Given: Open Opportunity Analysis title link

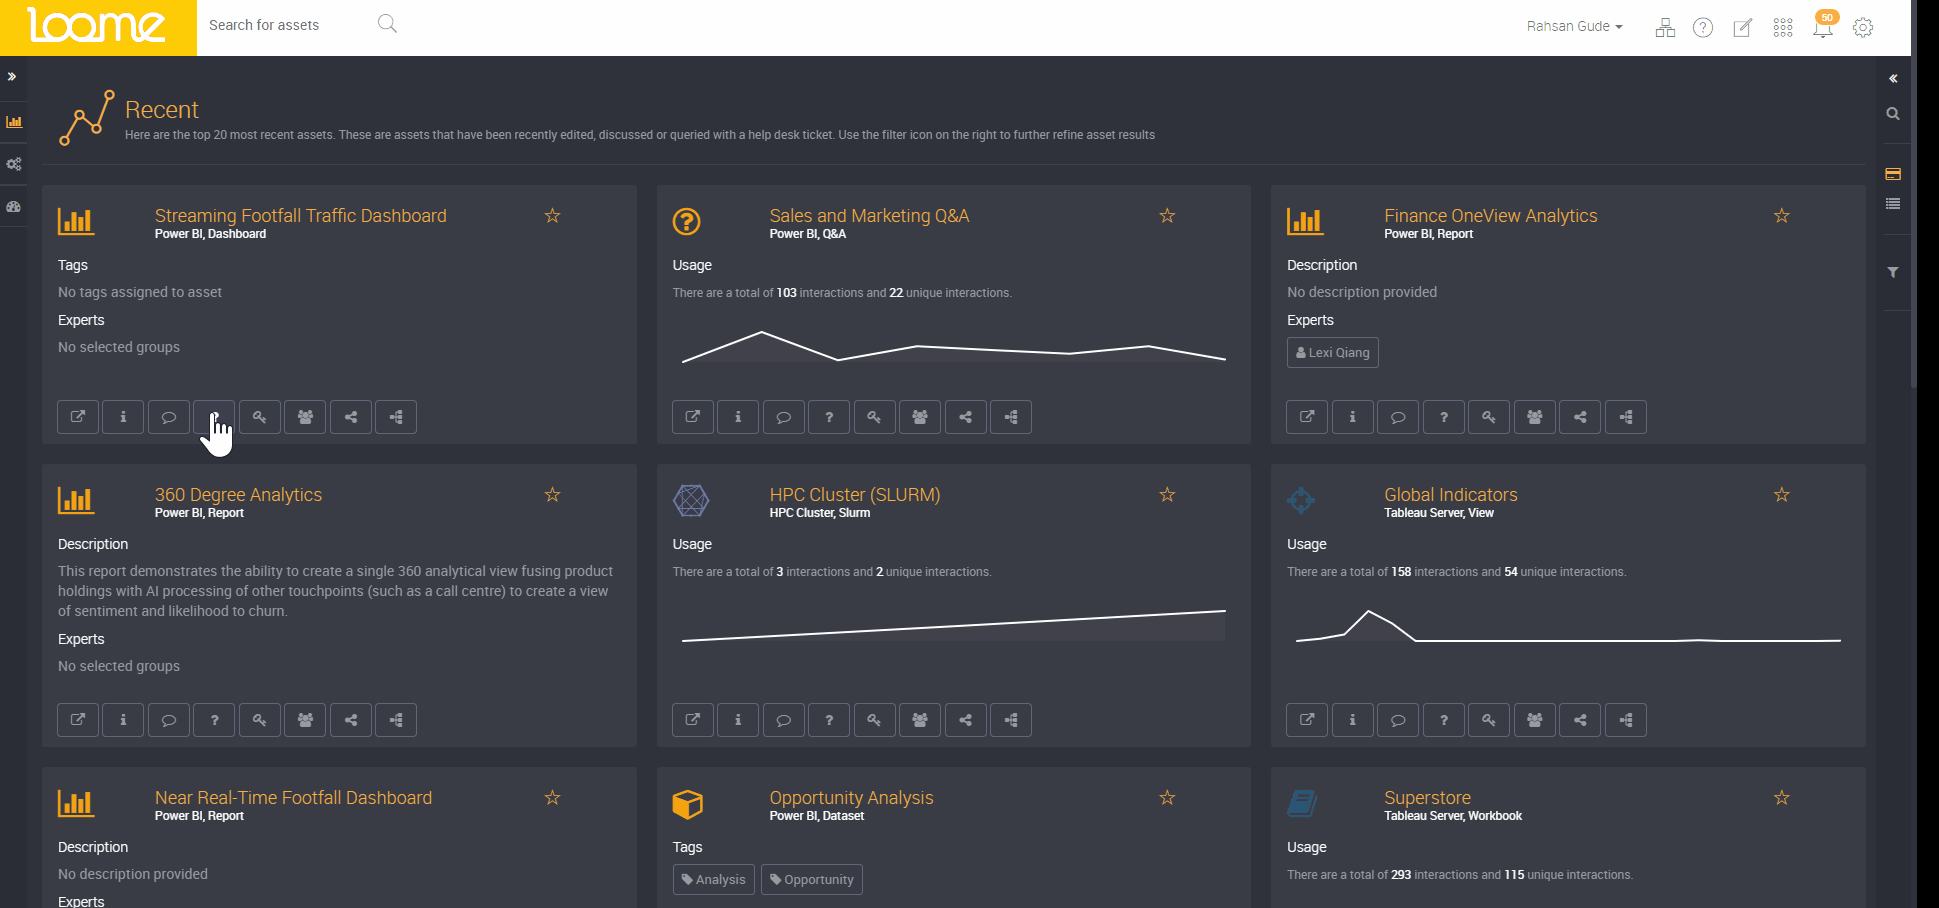Looking at the screenshot, I should (852, 798).
